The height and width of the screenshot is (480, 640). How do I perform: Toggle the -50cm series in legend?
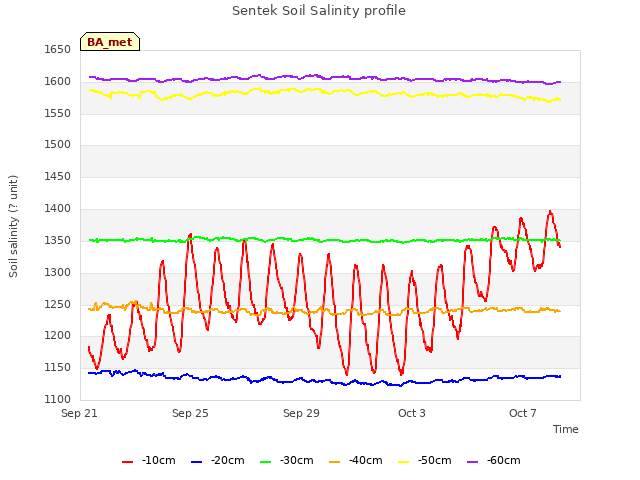click(424, 461)
